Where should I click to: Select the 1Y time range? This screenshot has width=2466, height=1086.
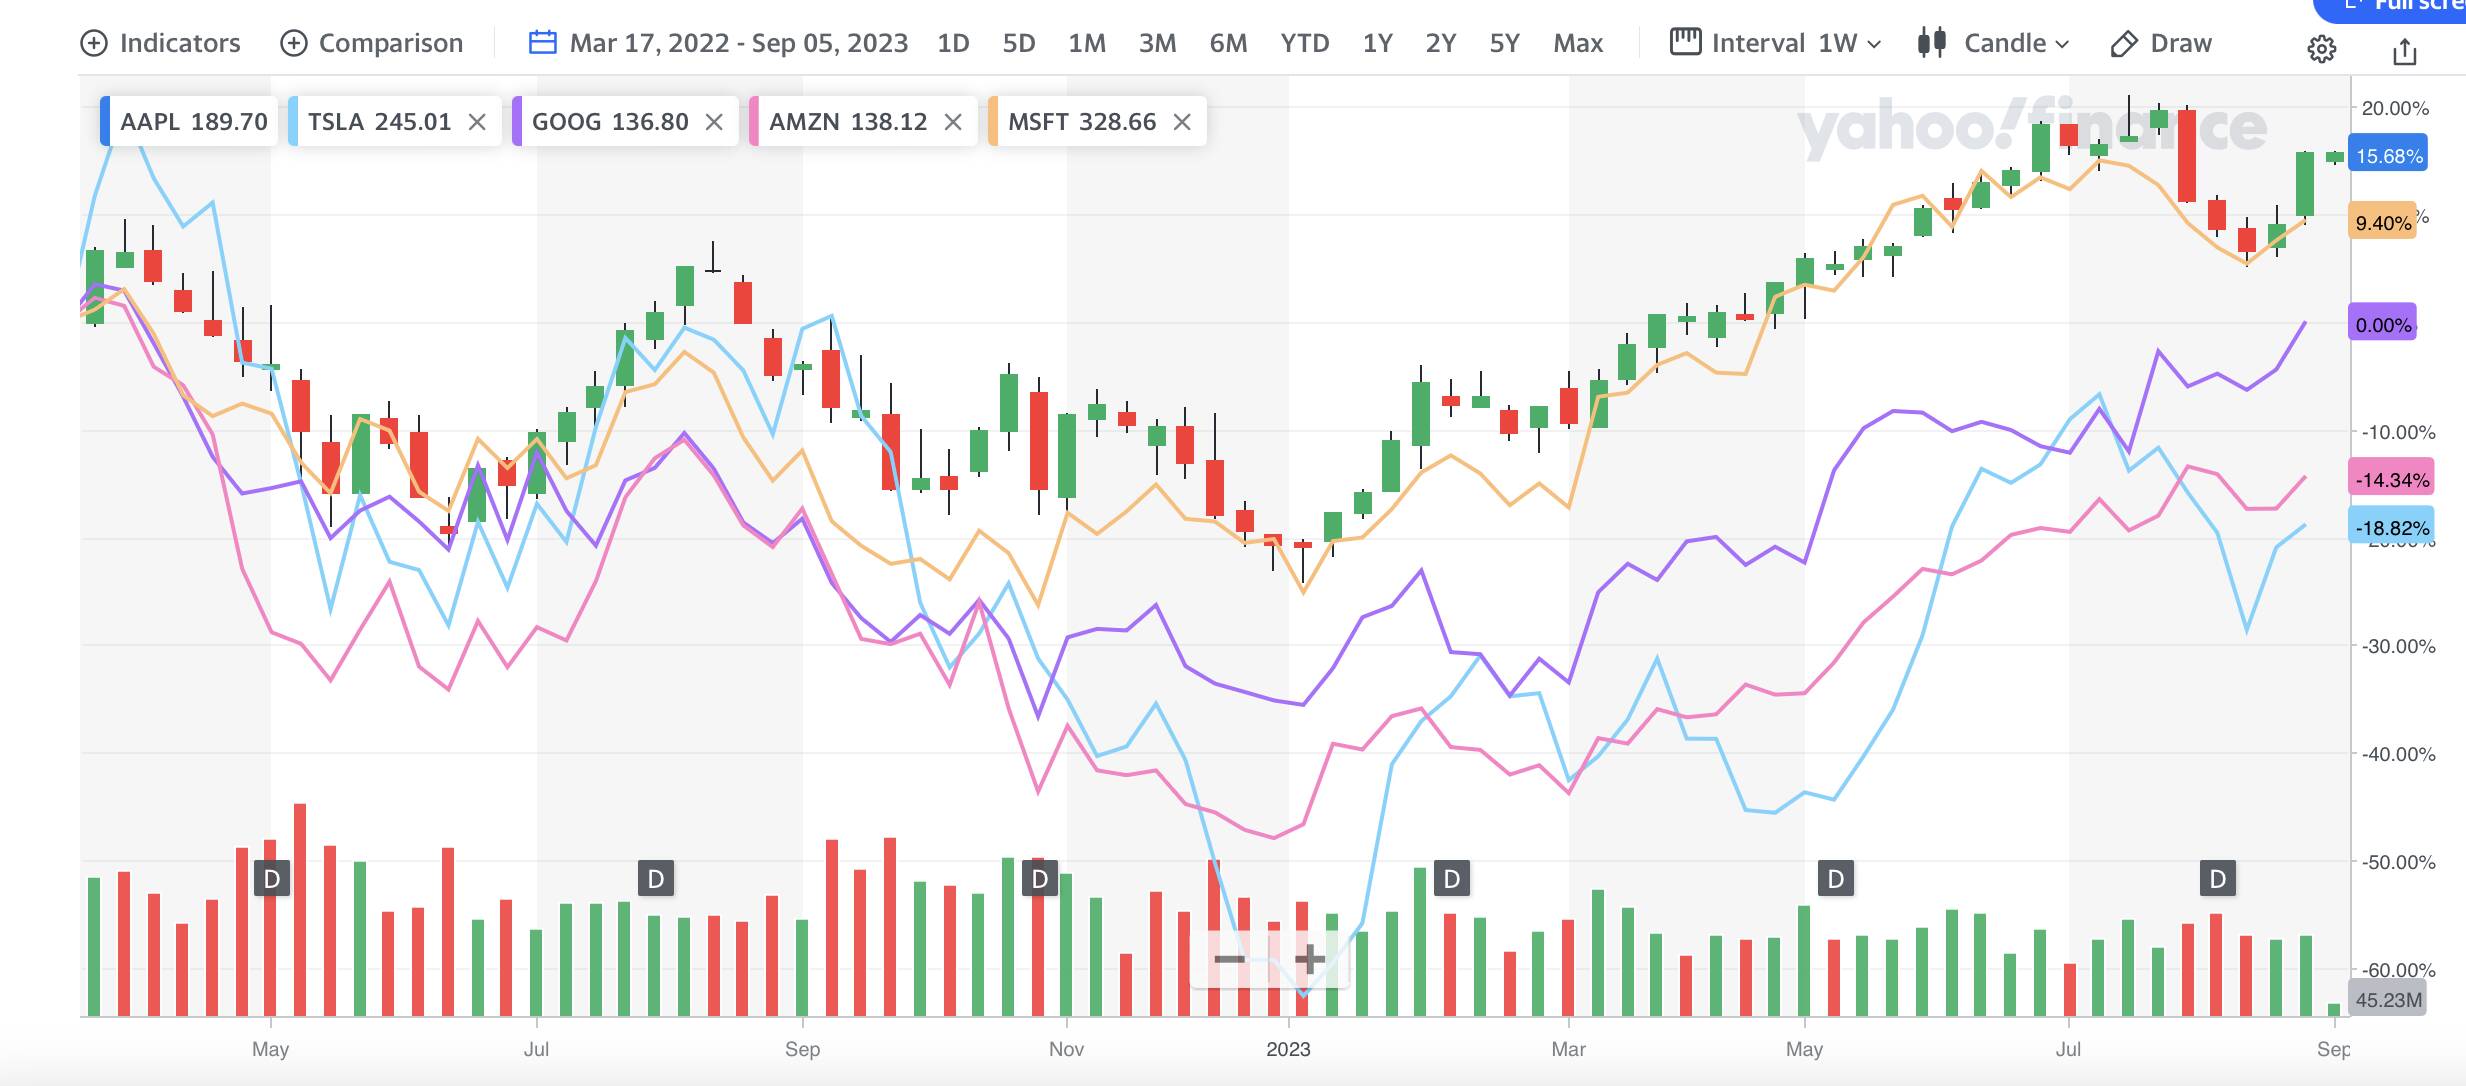1377,43
